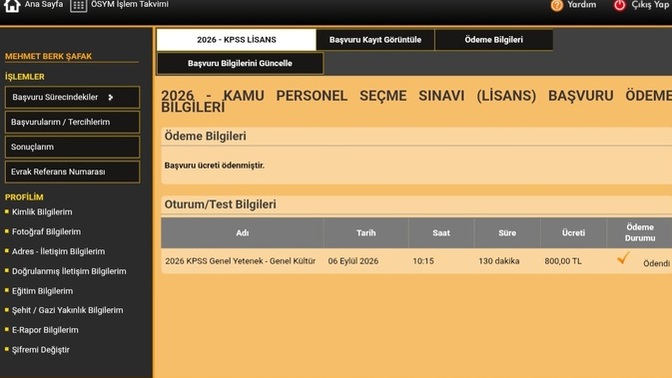Switch to Başvuru Kayıt Görüntüle tab
The height and width of the screenshot is (378, 672).
375,40
